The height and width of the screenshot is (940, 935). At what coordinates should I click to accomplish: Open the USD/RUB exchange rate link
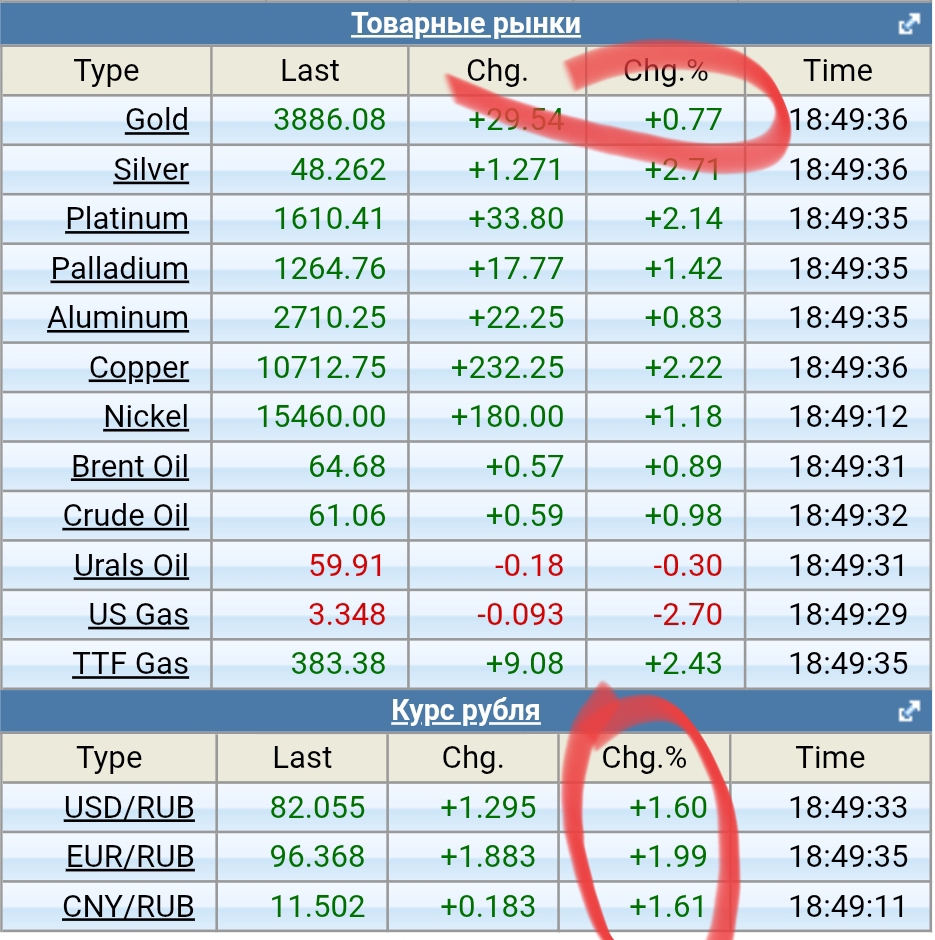tap(129, 808)
